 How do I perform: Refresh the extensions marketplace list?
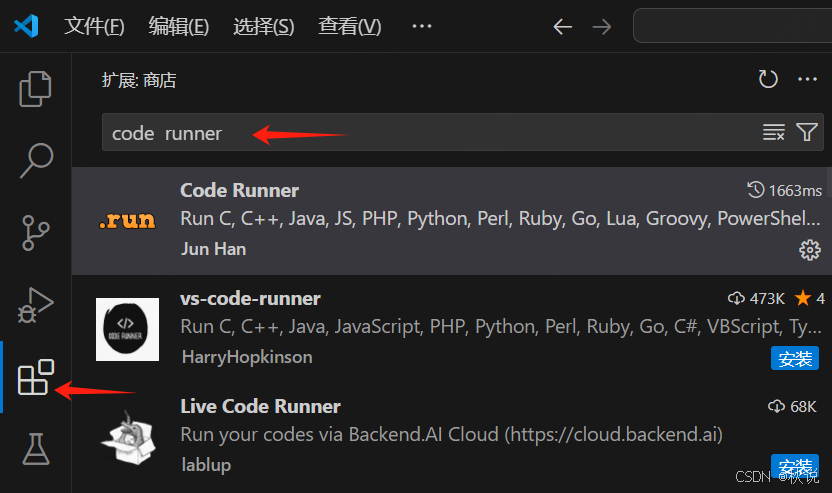click(768, 80)
